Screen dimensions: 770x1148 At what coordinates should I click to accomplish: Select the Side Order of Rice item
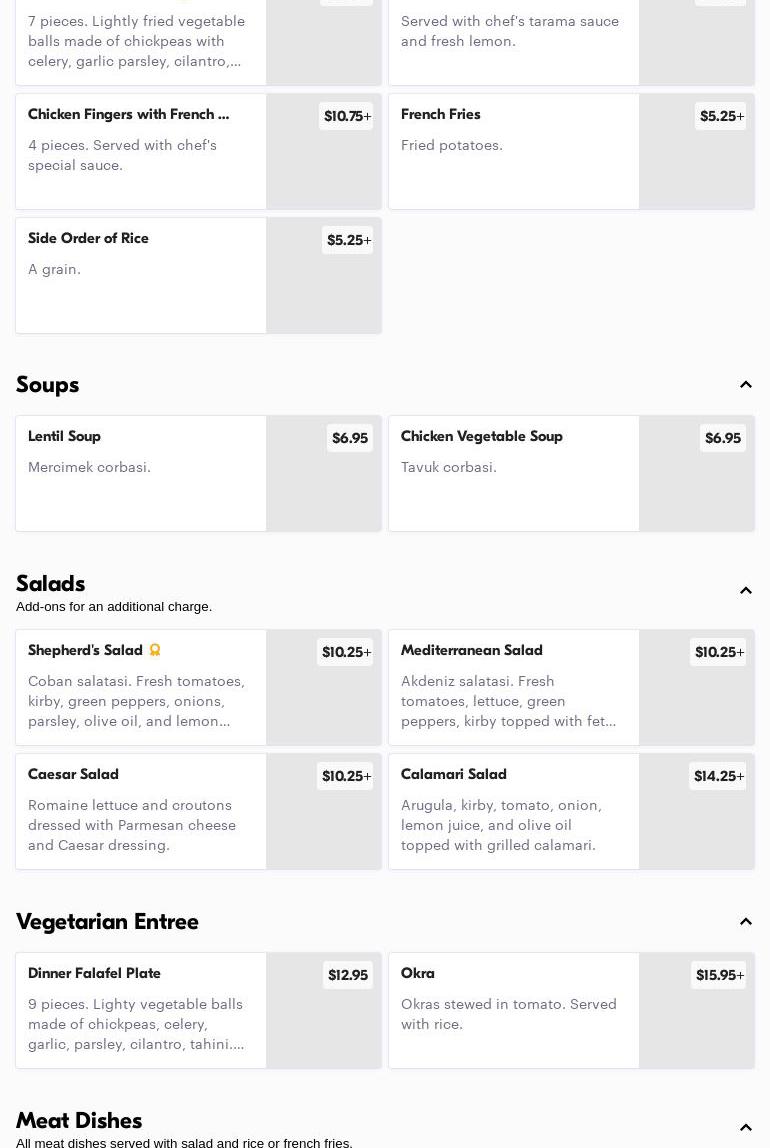pyautogui.click(x=198, y=275)
